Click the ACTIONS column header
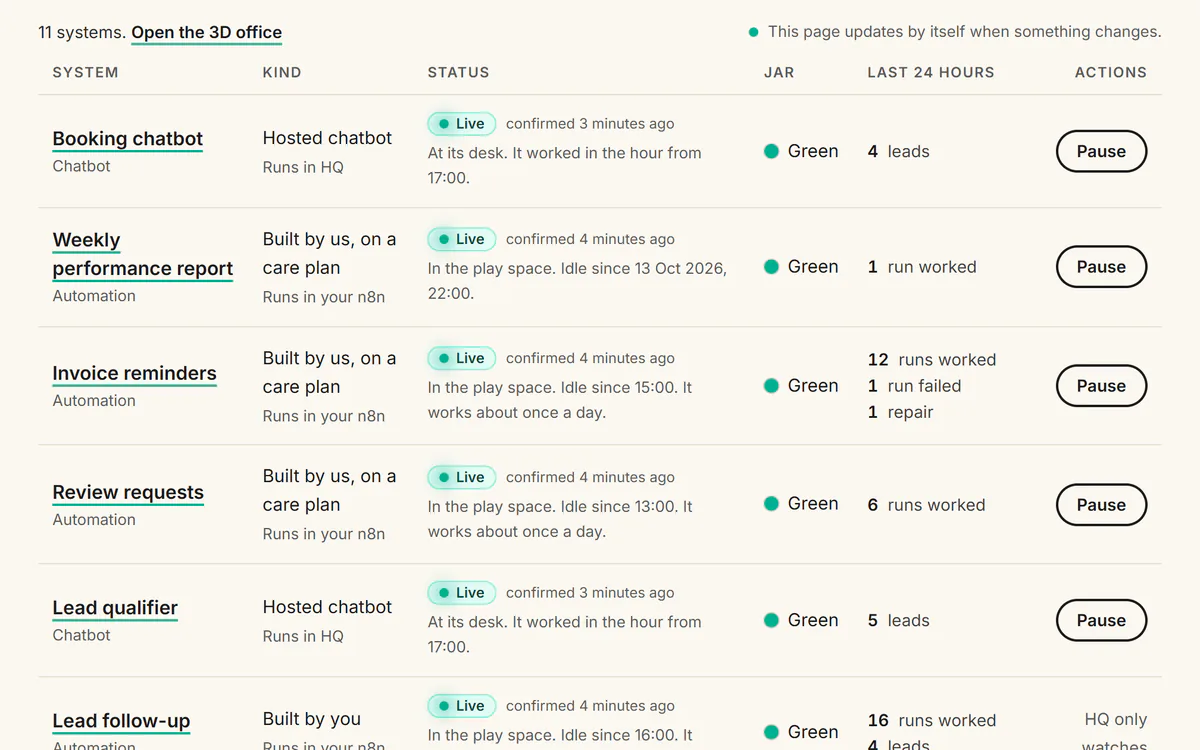Screen dimensions: 1200x750 point(1111,73)
